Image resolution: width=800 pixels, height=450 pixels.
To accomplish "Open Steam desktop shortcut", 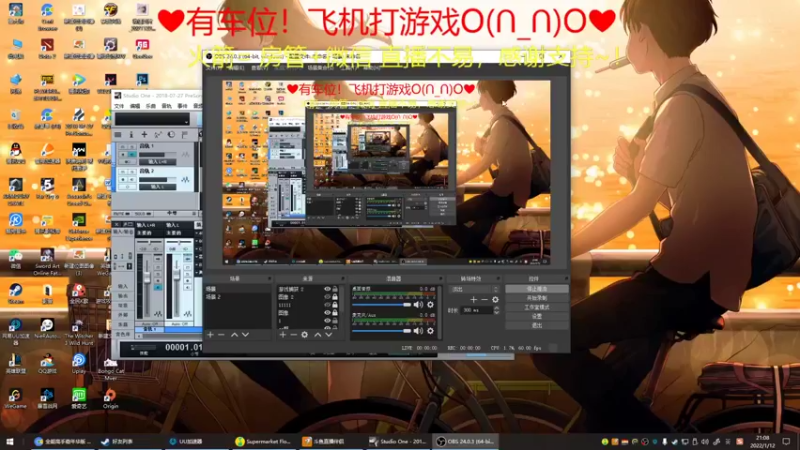I will pyautogui.click(x=15, y=293).
